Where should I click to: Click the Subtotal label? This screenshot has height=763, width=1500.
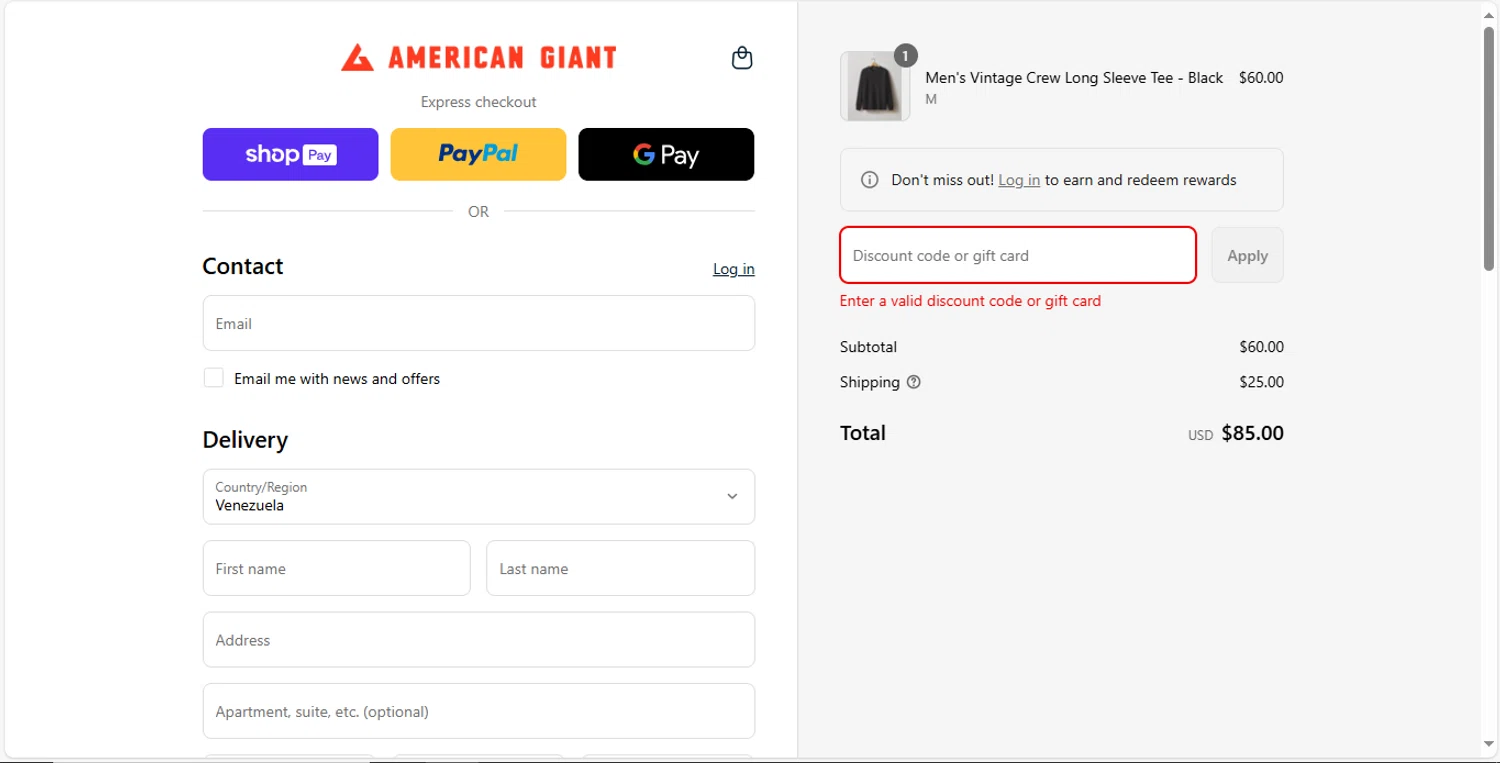point(868,347)
